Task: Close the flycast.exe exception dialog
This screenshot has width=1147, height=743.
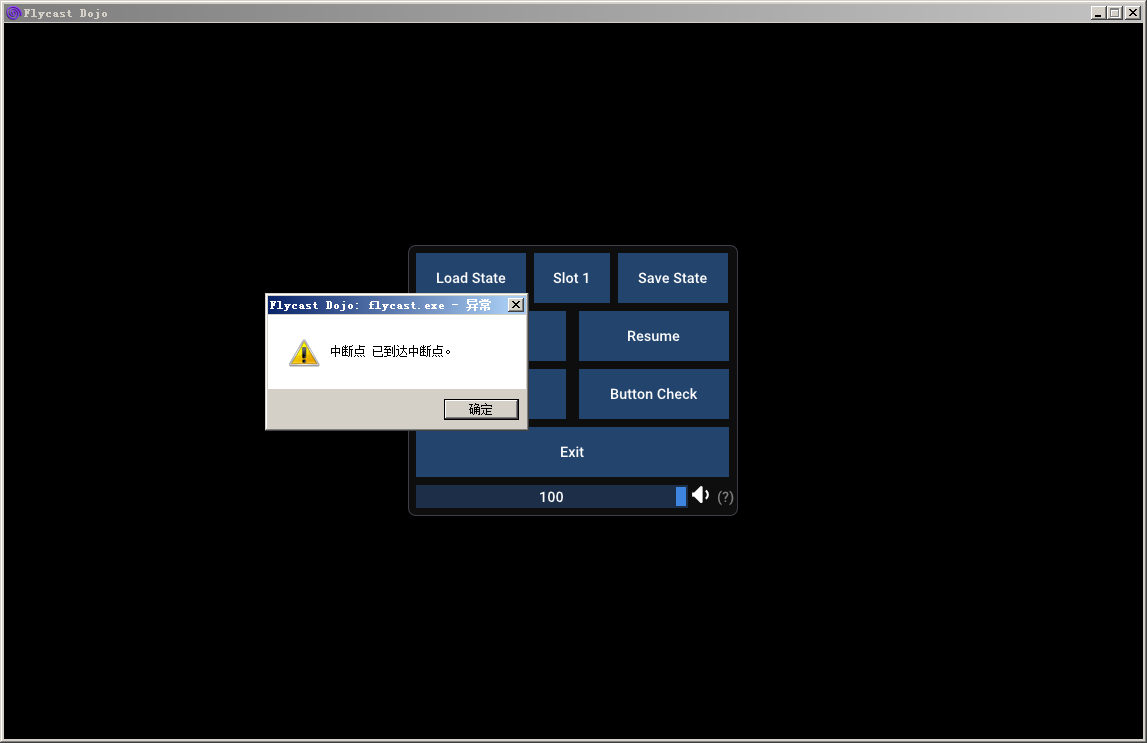Action: click(x=516, y=305)
